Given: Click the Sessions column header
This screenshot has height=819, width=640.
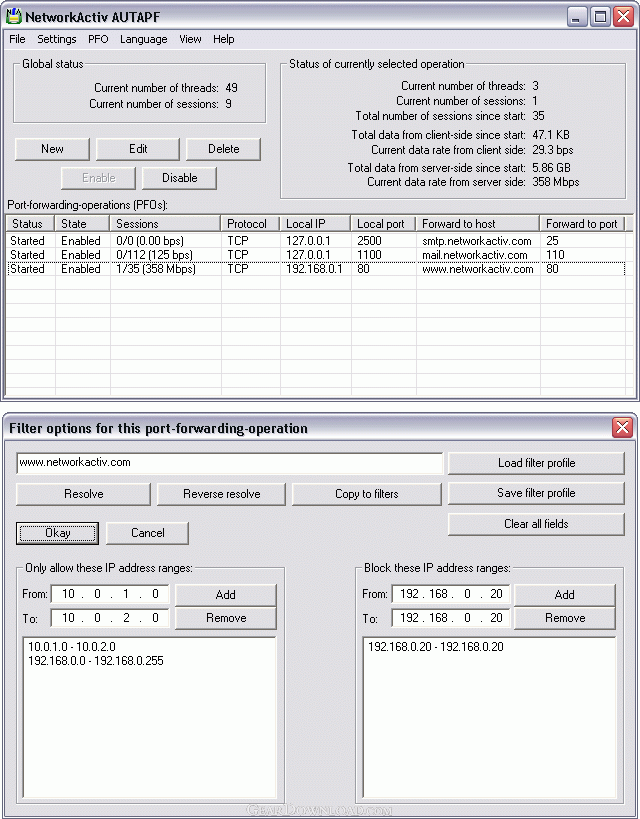Looking at the screenshot, I should [x=165, y=224].
